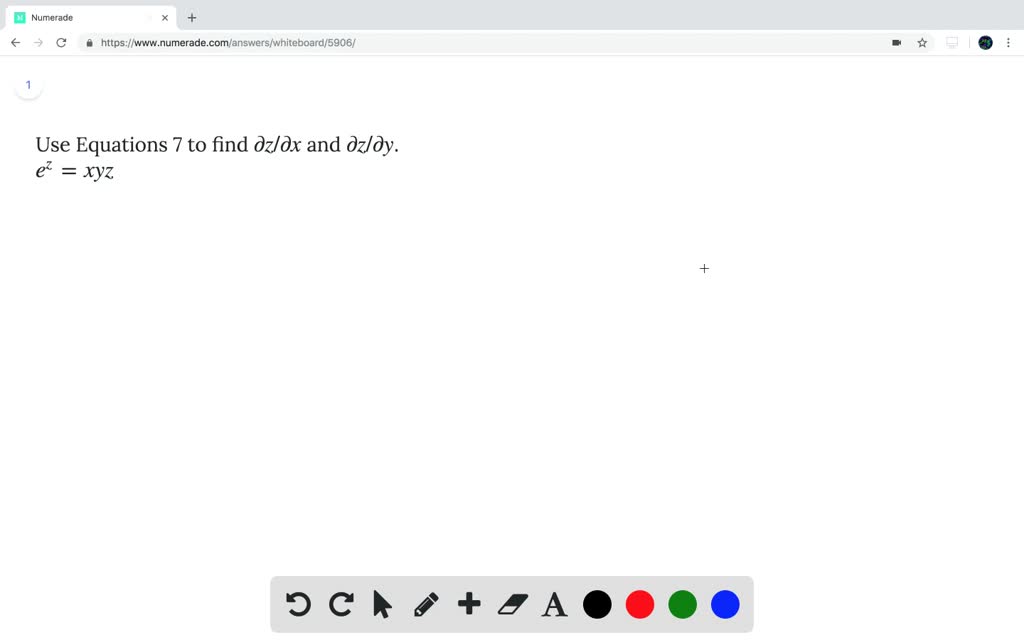Click the page 1 indicator

click(x=28, y=85)
